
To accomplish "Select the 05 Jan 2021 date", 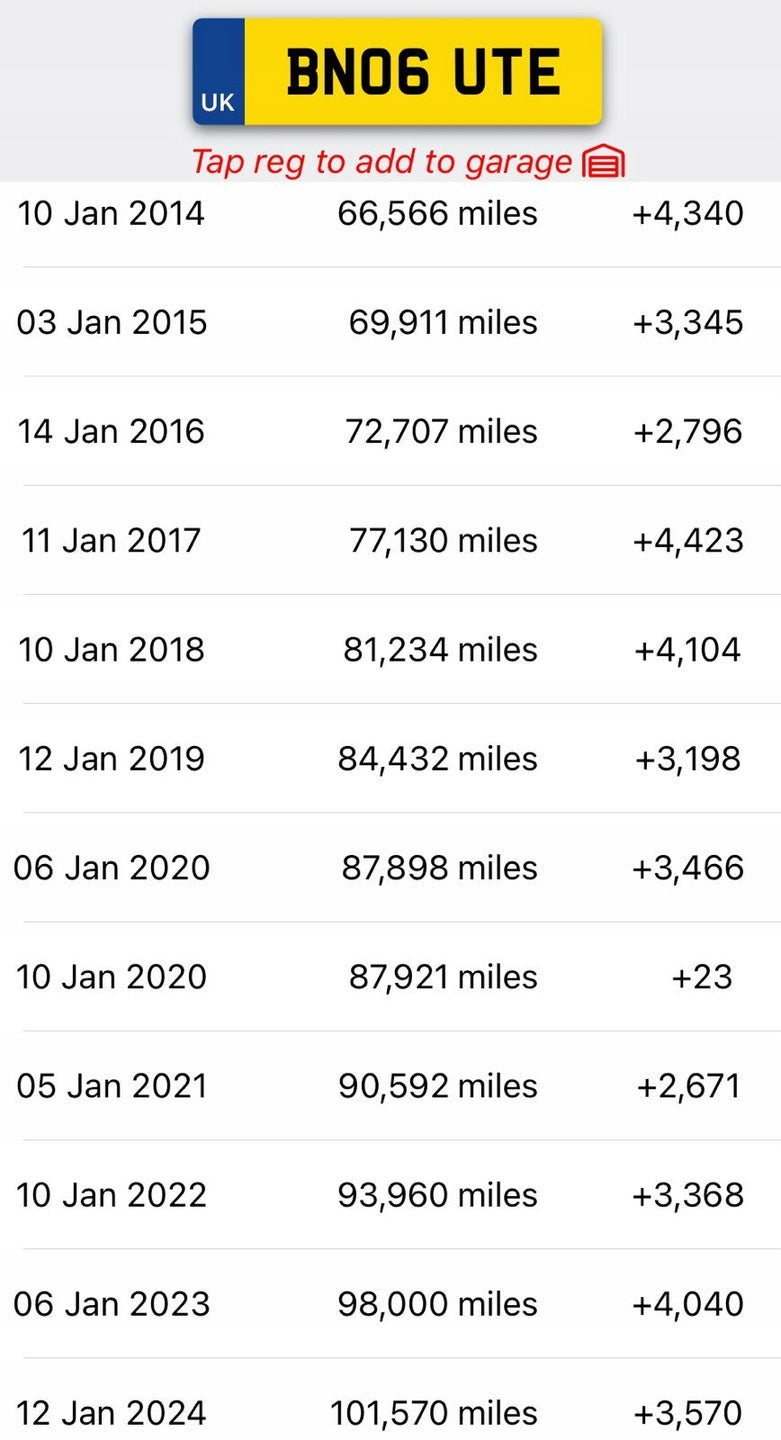I will click(112, 1085).
